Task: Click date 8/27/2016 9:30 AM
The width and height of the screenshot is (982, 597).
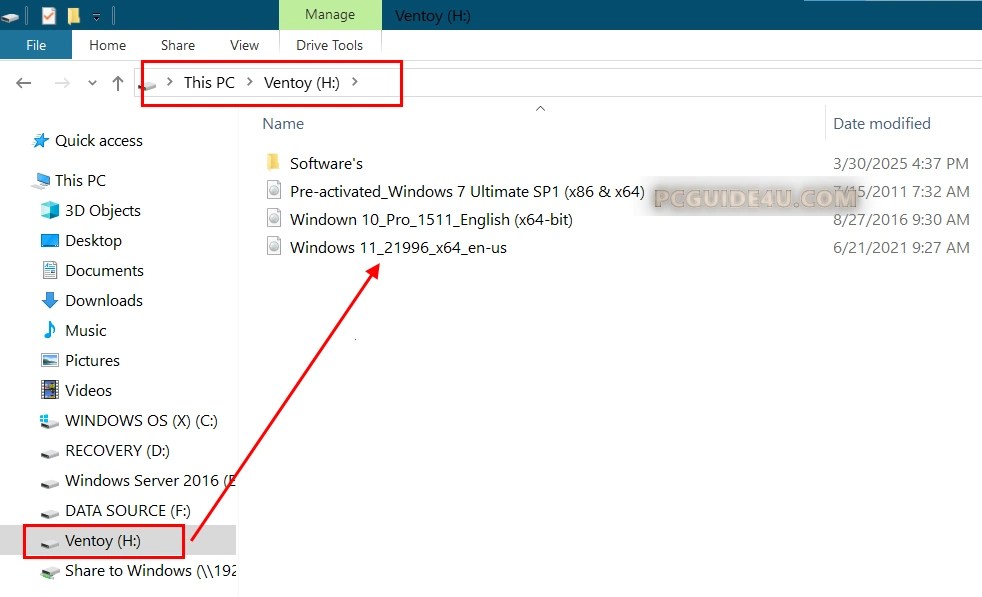Action: tap(901, 219)
